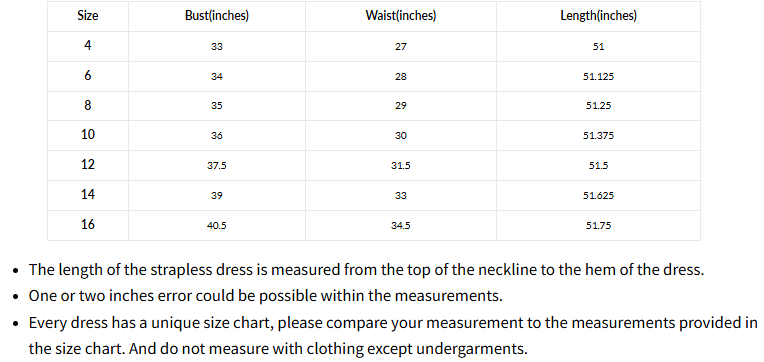Select the size 14 row label
The image size is (764, 362).
[x=88, y=194]
